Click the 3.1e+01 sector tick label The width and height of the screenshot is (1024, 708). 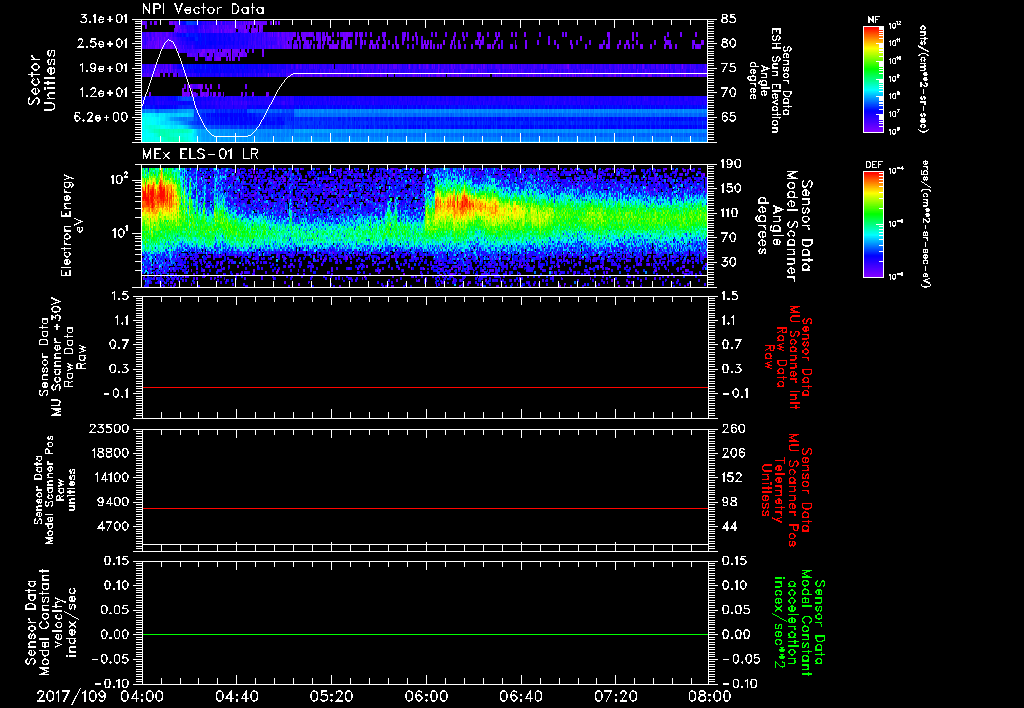106,19
